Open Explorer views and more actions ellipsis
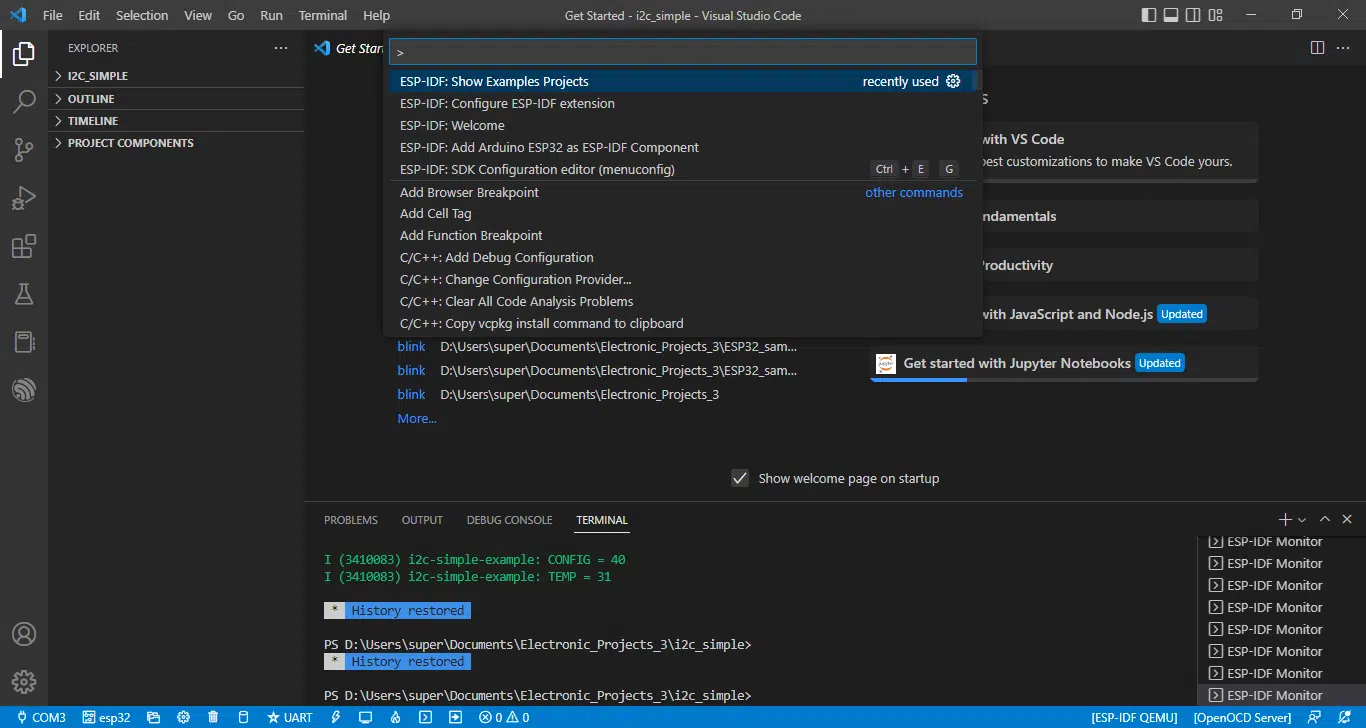This screenshot has height=728, width=1366. pyautogui.click(x=281, y=48)
